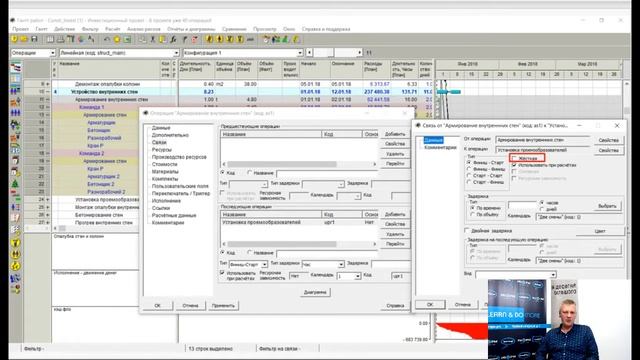Open the Анализ рисков menu

144,29
